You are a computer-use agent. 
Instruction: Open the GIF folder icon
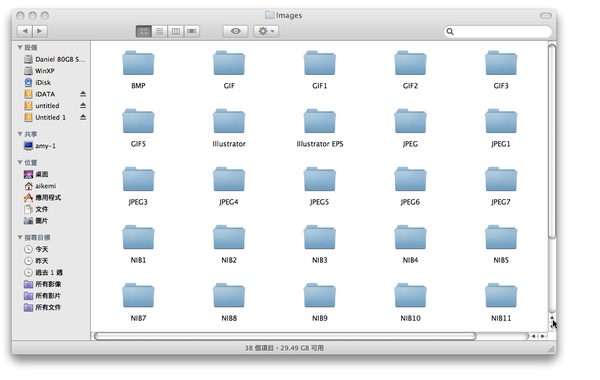[x=229, y=63]
